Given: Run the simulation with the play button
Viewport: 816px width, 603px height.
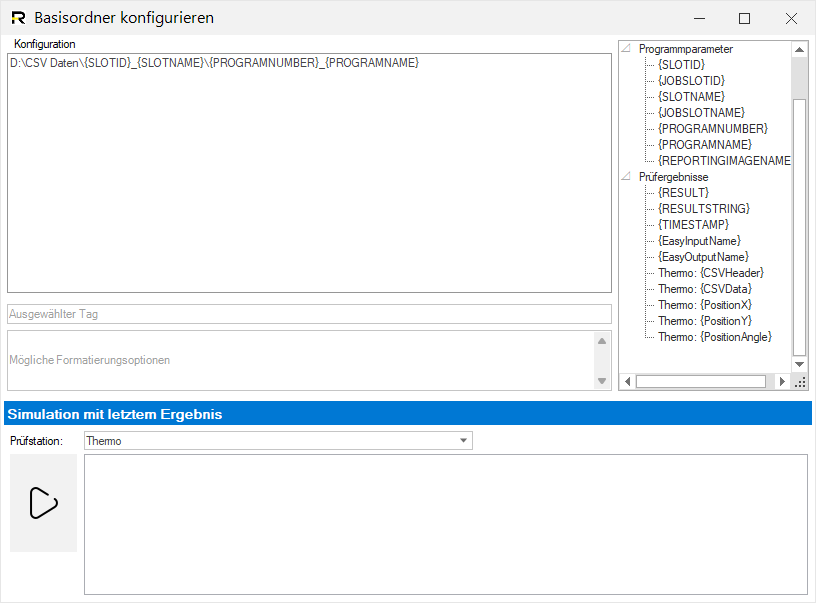Looking at the screenshot, I should point(43,503).
